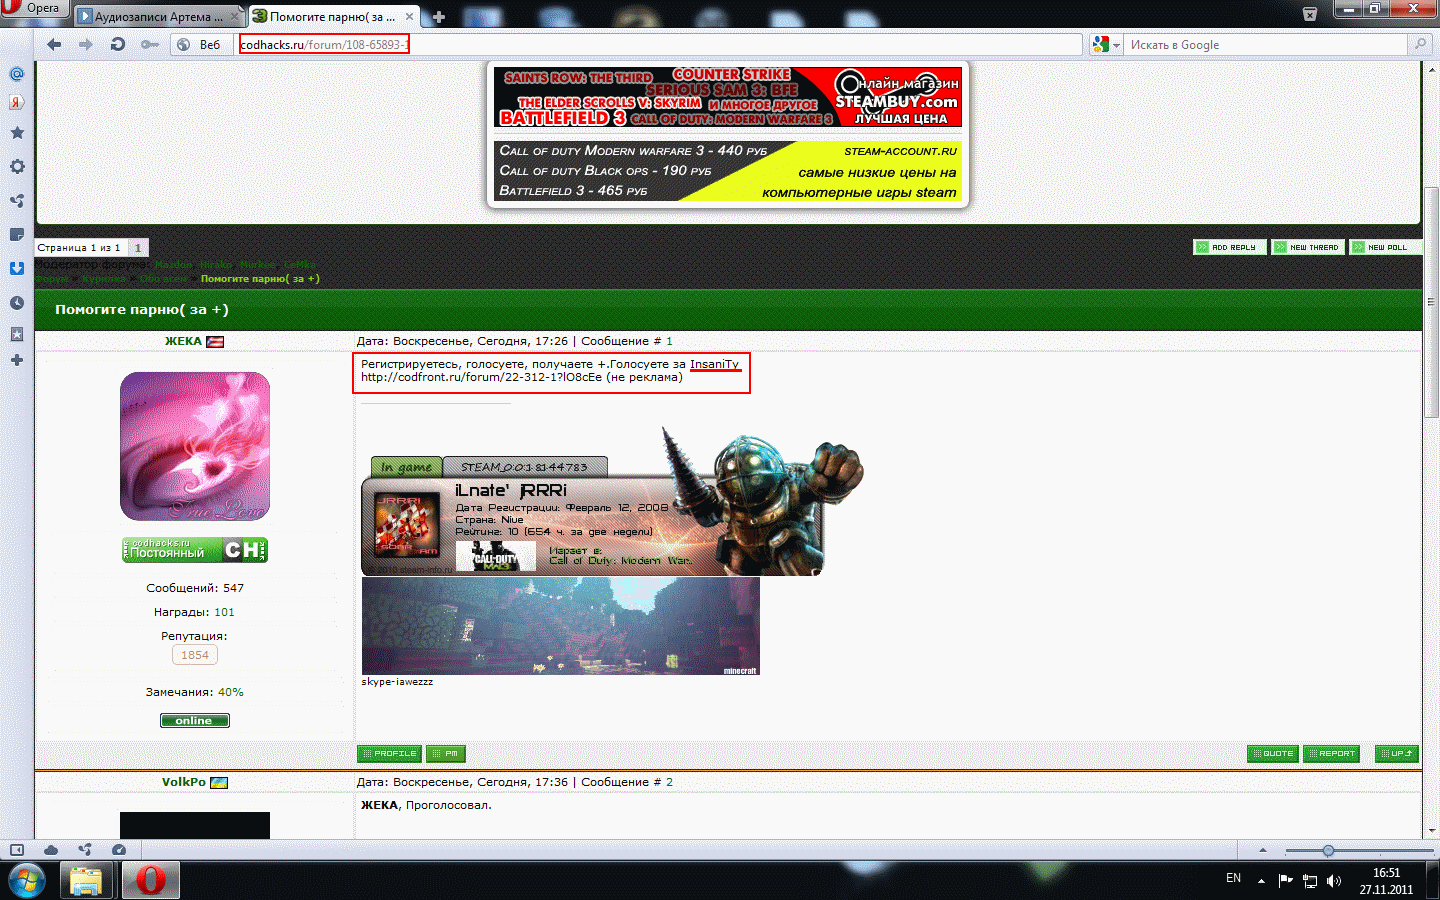Viewport: 1440px width, 900px height.
Task: Open password wand key icon
Action: [x=150, y=44]
